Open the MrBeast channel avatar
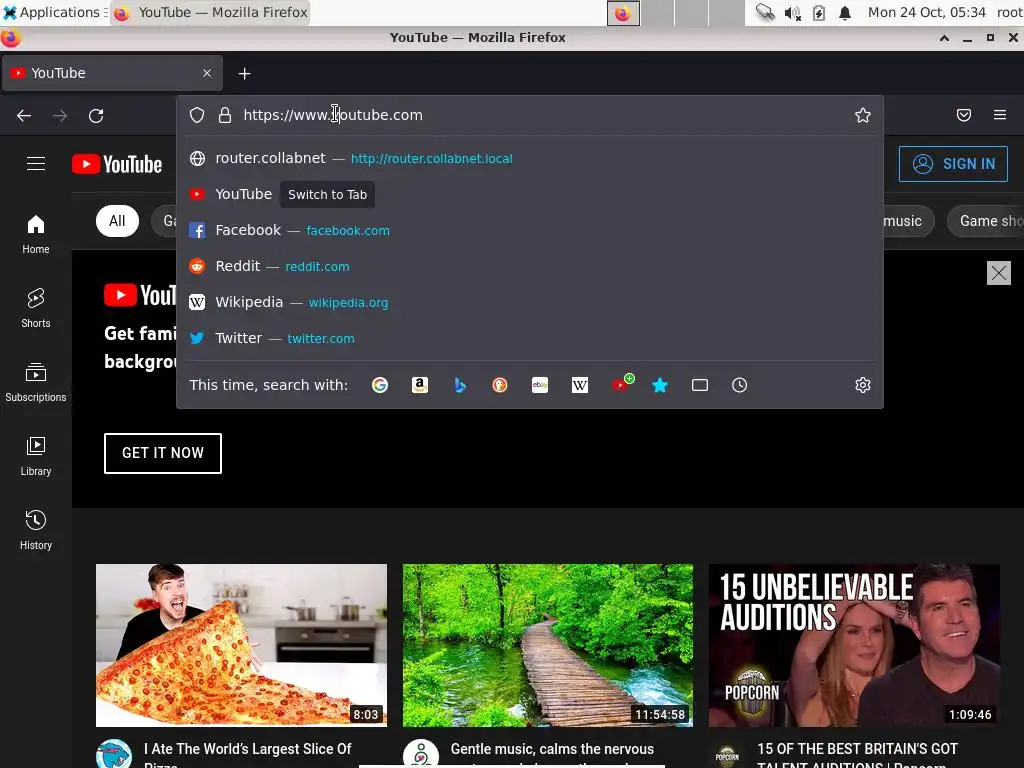The image size is (1024, 768). pos(114,754)
